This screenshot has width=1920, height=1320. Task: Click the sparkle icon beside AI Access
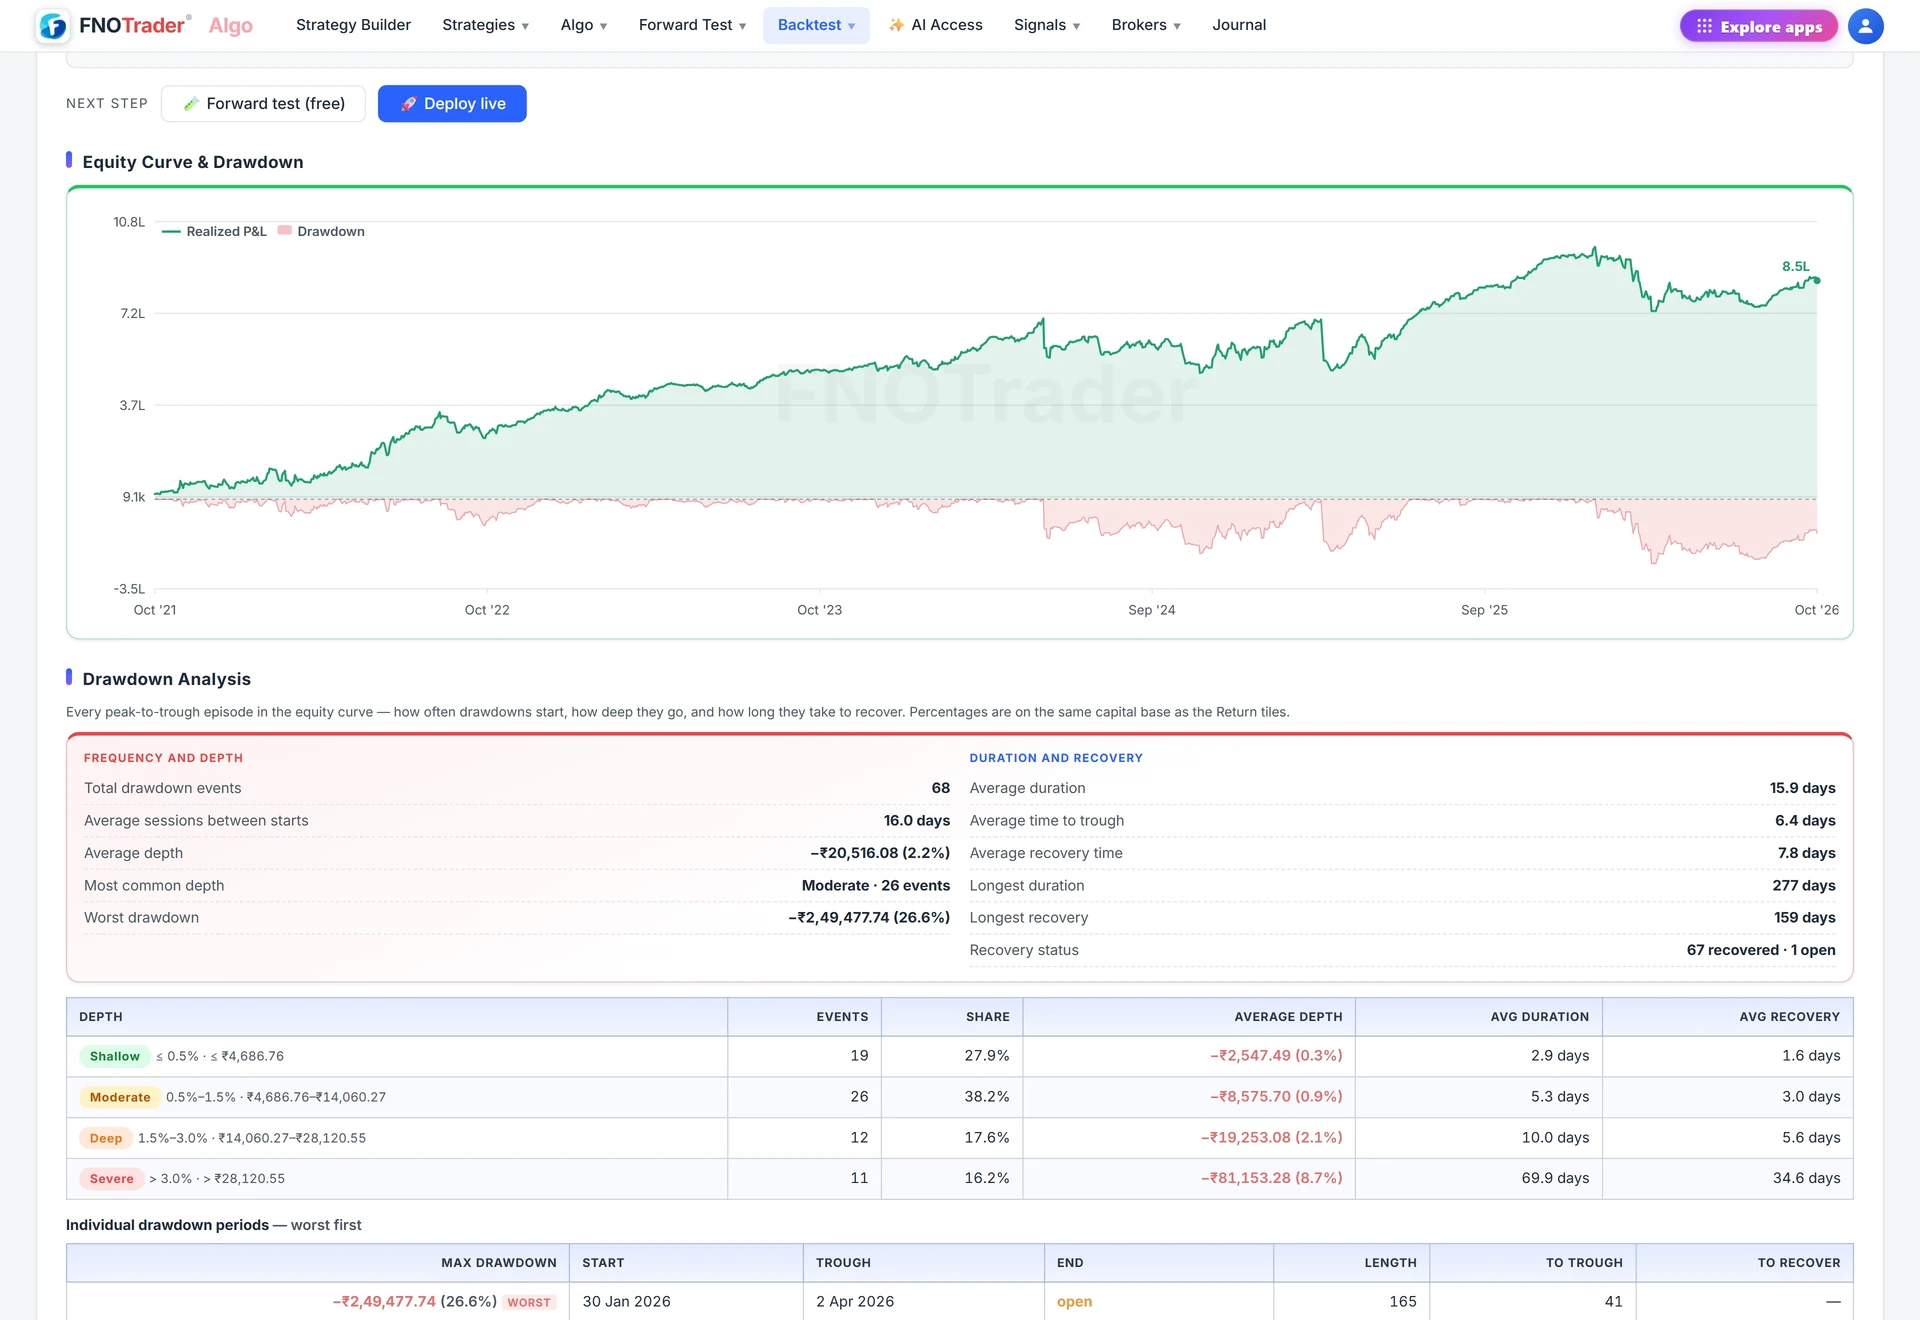coord(897,25)
